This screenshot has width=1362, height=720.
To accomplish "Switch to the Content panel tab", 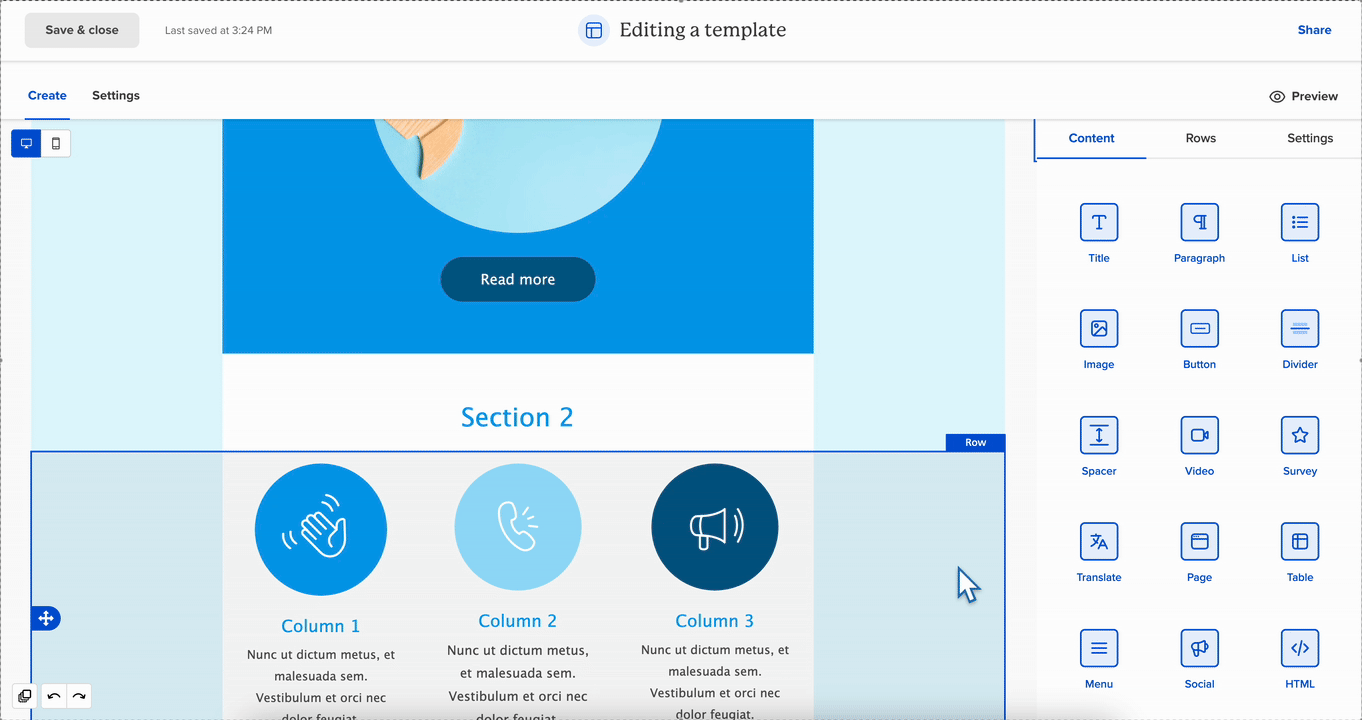I will pyautogui.click(x=1091, y=138).
